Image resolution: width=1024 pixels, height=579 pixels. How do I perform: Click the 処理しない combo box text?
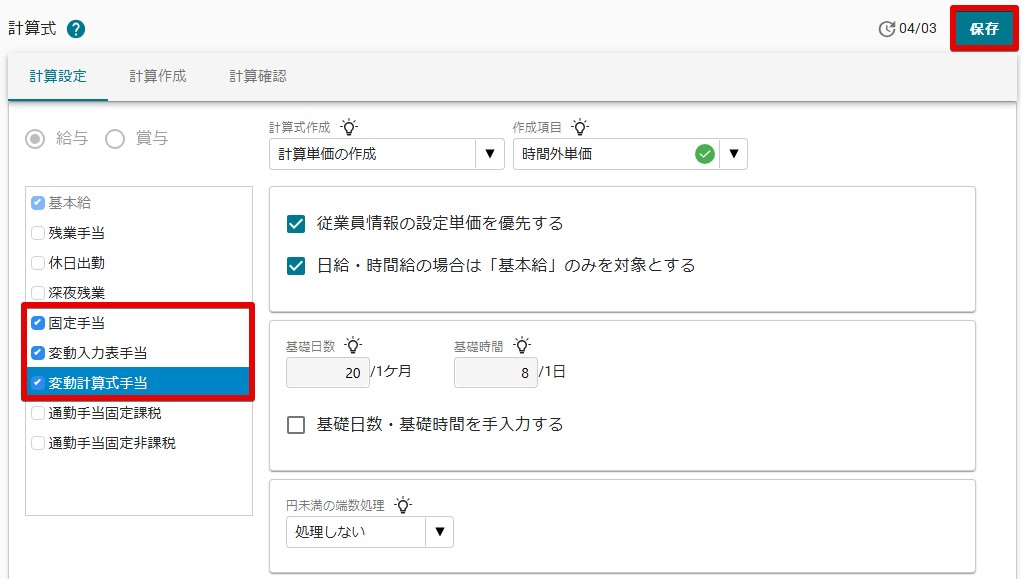330,532
